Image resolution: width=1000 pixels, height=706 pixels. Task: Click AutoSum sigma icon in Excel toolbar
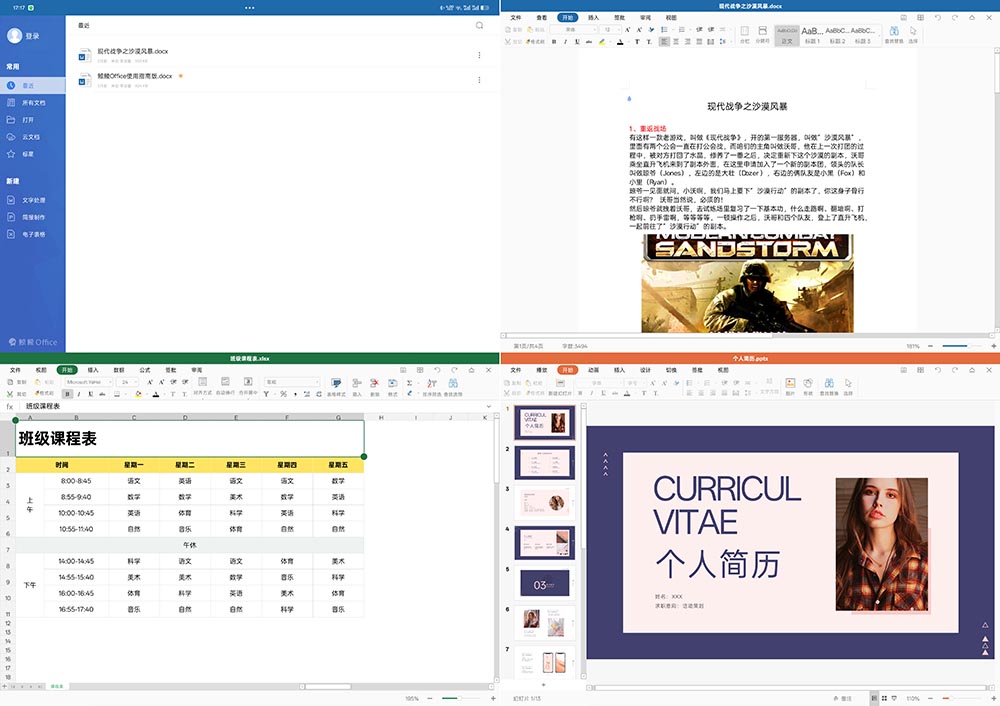click(x=409, y=383)
